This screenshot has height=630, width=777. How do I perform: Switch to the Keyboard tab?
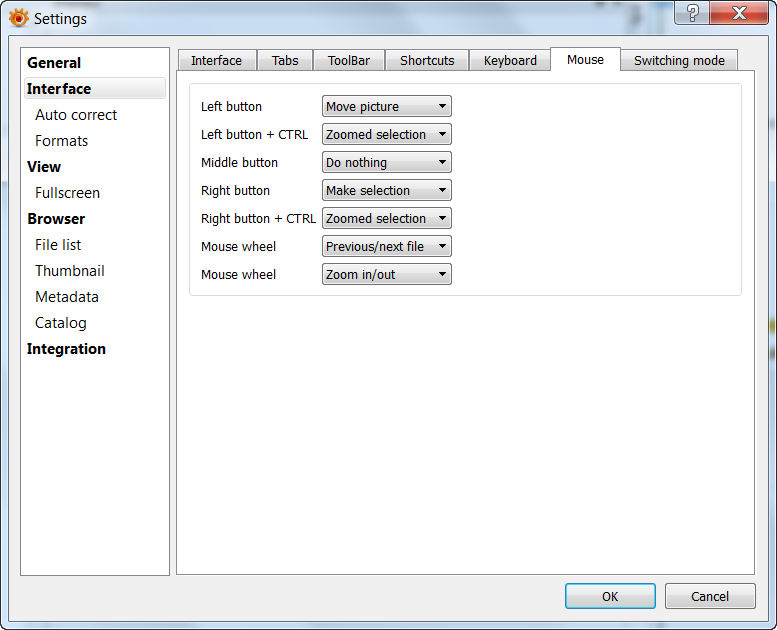point(510,60)
